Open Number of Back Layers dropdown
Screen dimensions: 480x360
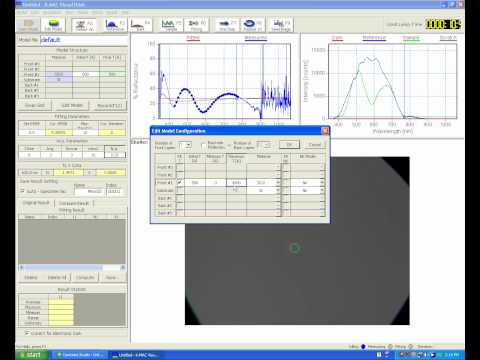tap(267, 145)
